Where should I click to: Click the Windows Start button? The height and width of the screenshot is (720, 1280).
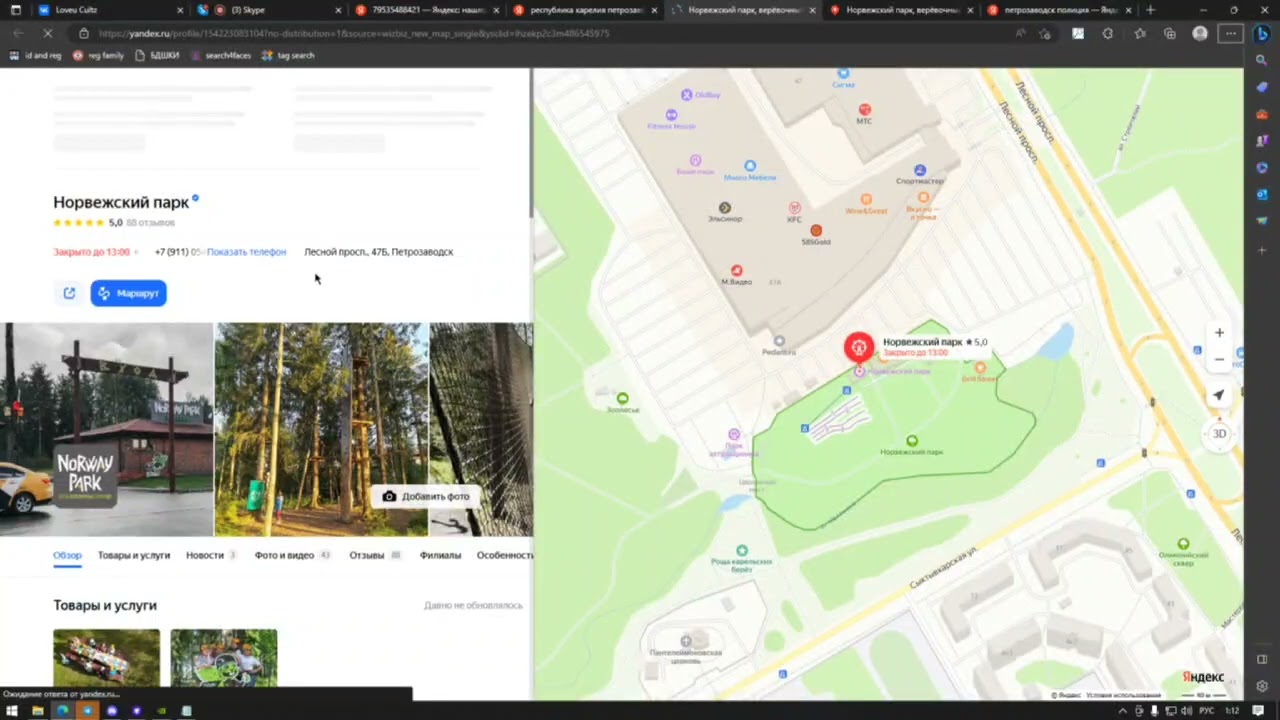pos(11,711)
